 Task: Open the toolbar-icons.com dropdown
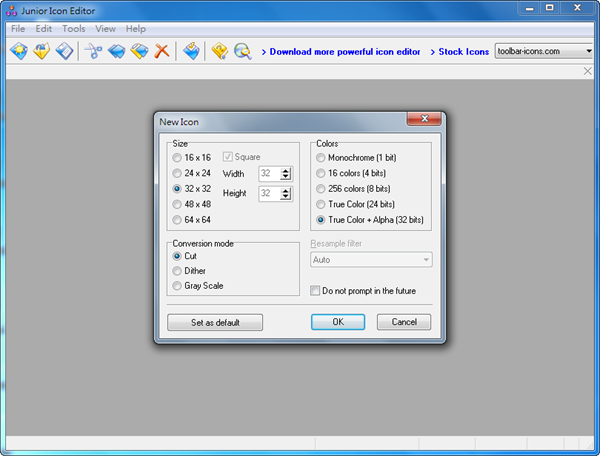(x=544, y=51)
